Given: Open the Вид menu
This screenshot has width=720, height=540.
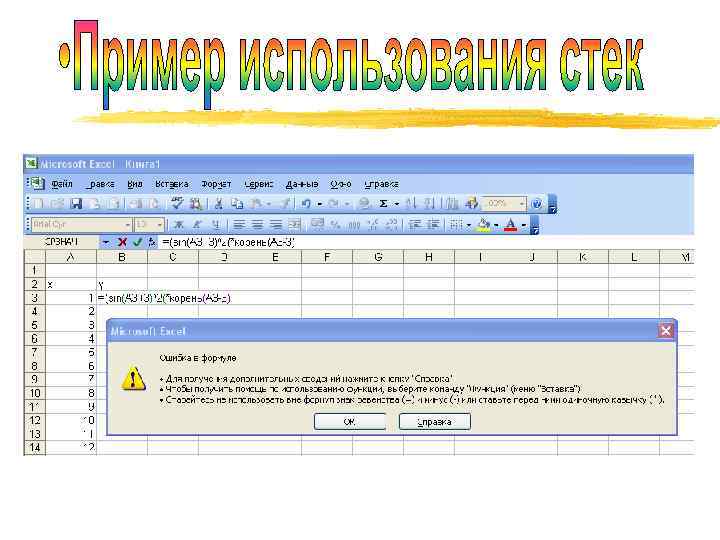Looking at the screenshot, I should pos(135,184).
